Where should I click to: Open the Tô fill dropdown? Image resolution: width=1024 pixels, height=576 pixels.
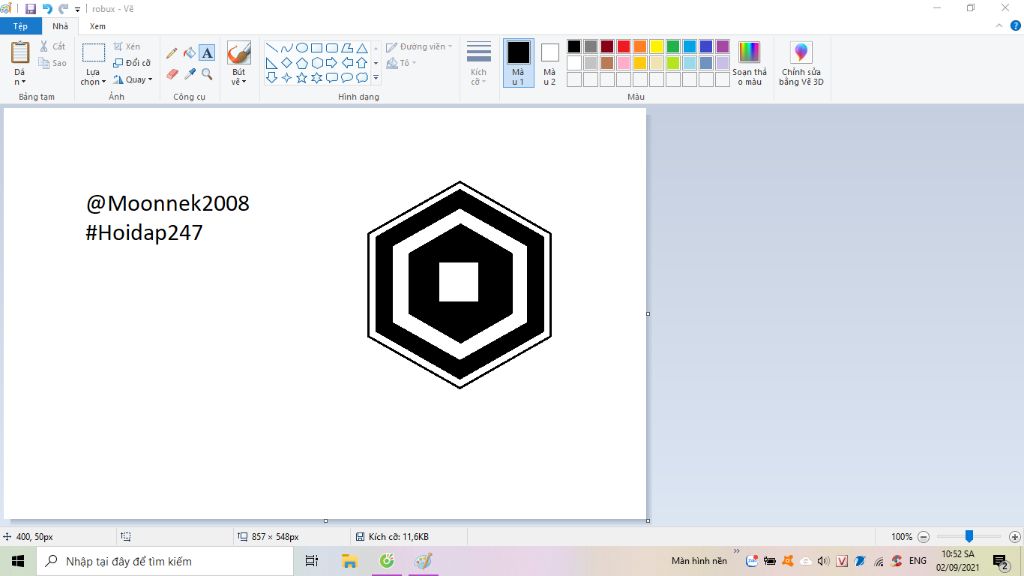(x=401, y=63)
